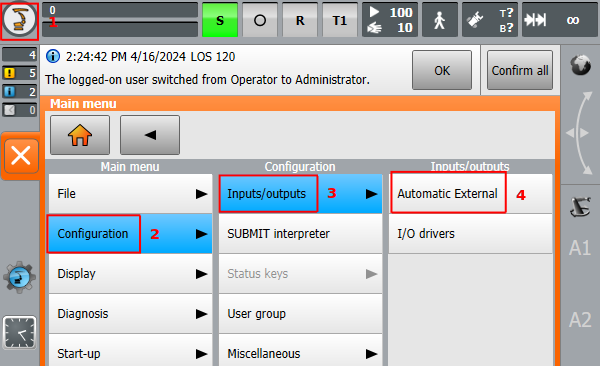Click the clock icon

(20, 332)
